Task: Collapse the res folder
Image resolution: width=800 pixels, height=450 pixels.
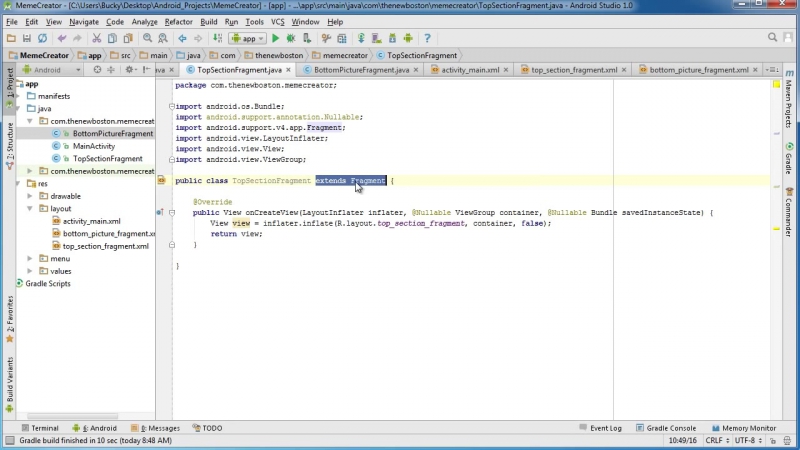Action: (18, 184)
